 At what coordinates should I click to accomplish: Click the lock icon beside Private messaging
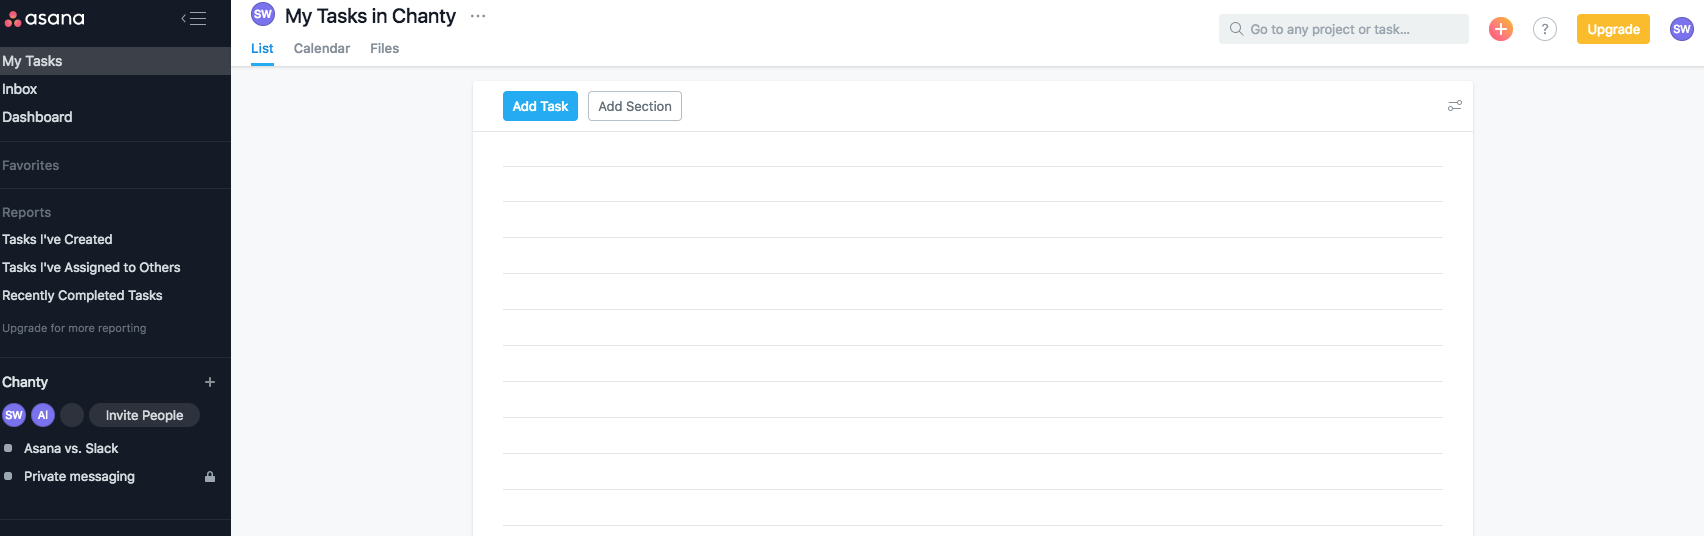pyautogui.click(x=210, y=476)
